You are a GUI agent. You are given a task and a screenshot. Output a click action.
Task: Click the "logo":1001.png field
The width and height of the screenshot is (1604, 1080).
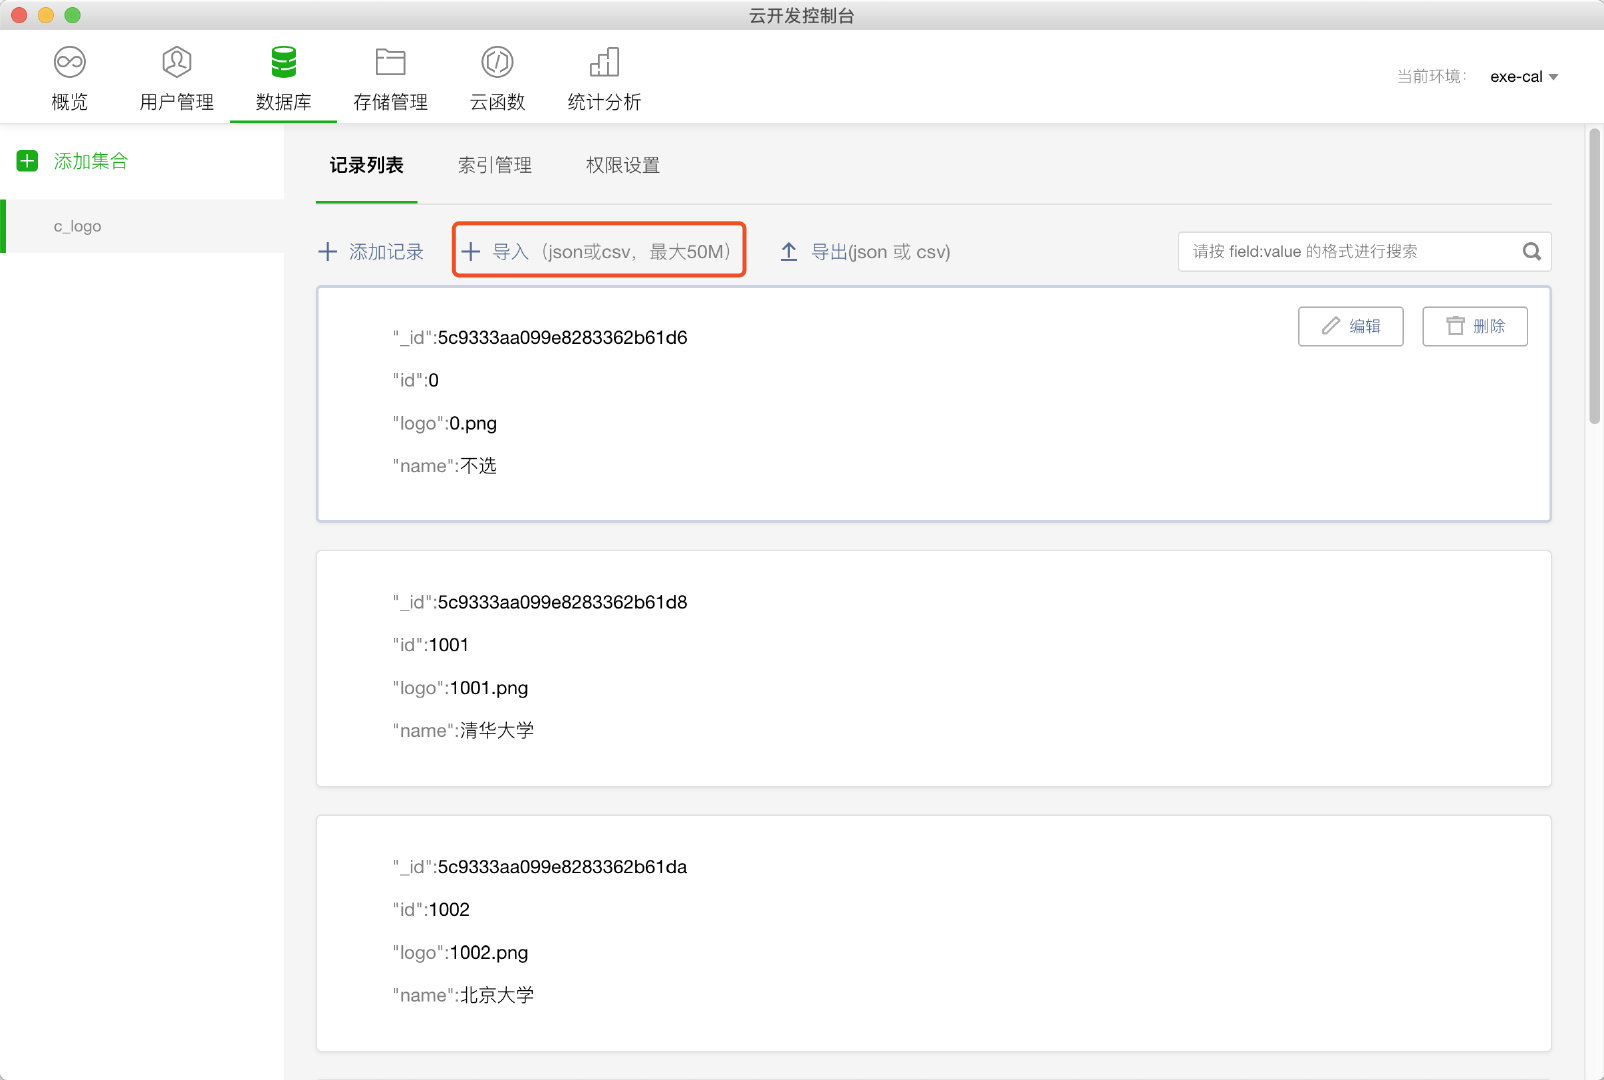click(x=460, y=688)
